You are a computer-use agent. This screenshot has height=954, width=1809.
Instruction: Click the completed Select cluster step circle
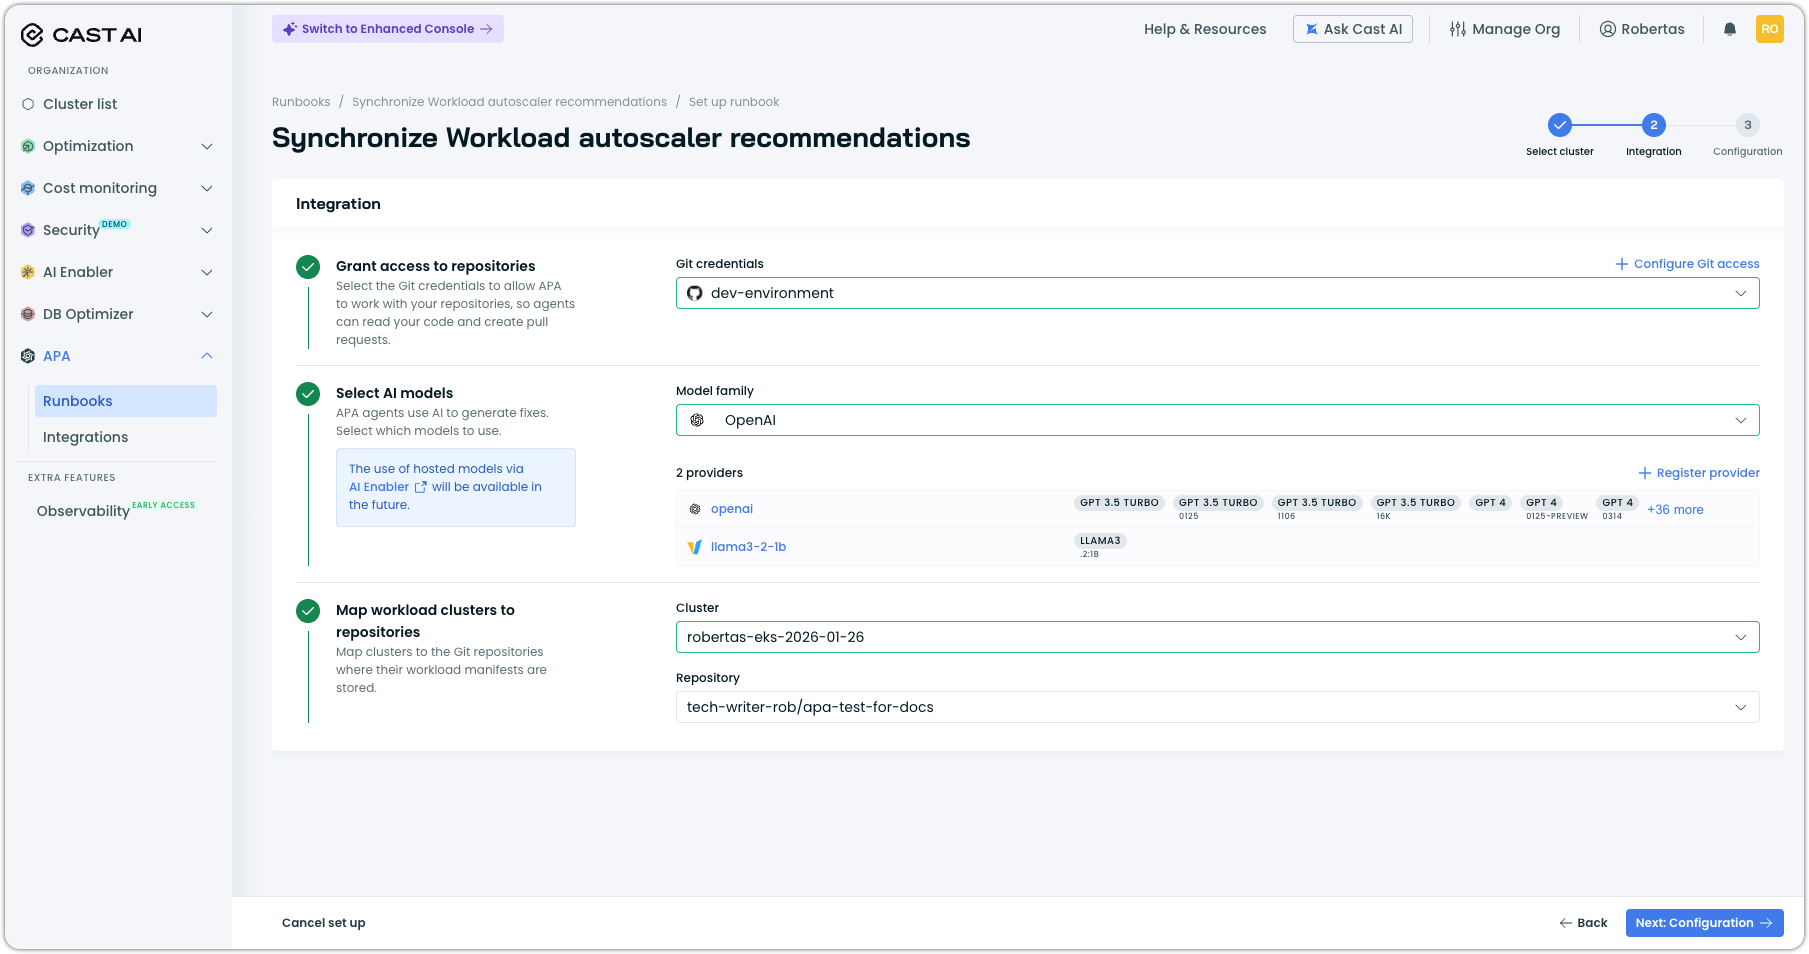click(1560, 125)
